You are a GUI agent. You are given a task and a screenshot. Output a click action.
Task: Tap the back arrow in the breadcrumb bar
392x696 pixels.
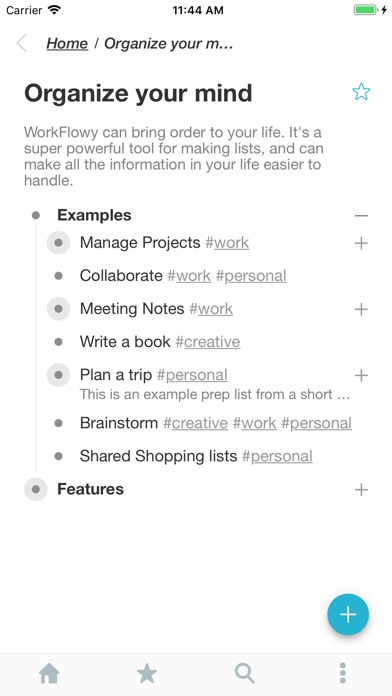click(x=21, y=44)
